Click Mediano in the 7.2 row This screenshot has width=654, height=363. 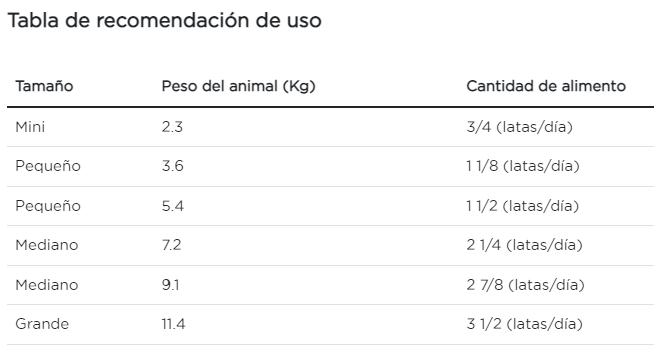[x=47, y=245]
